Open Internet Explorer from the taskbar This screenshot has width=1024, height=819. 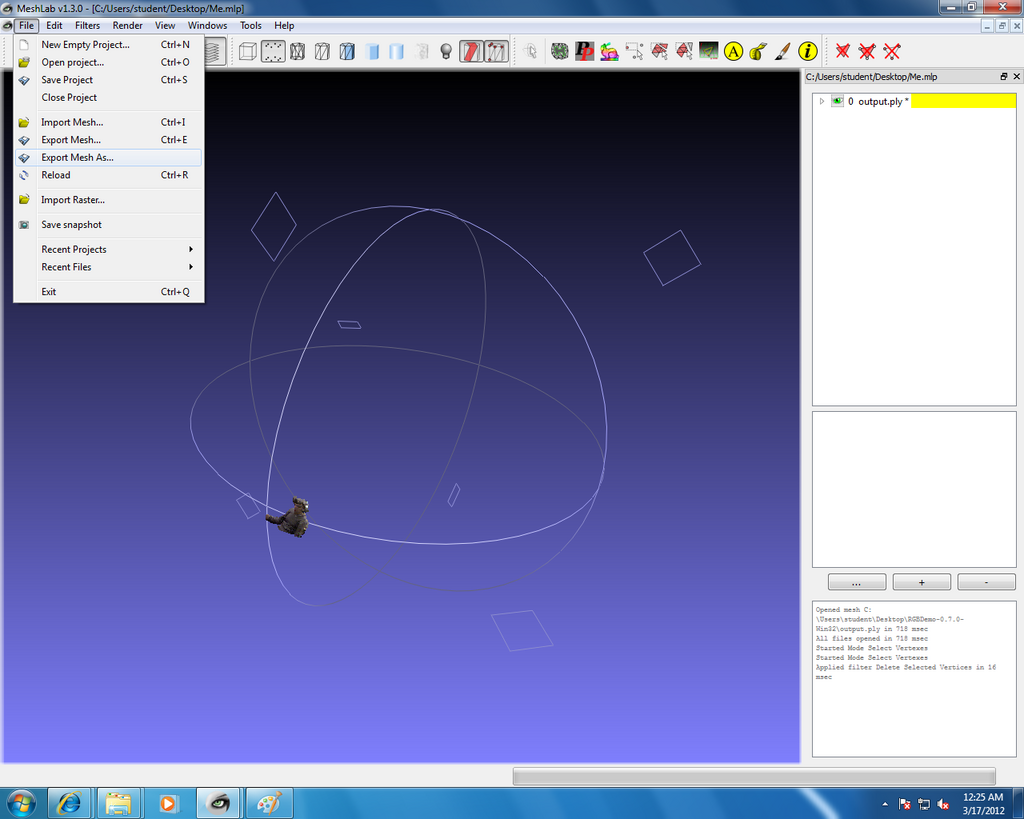point(69,803)
